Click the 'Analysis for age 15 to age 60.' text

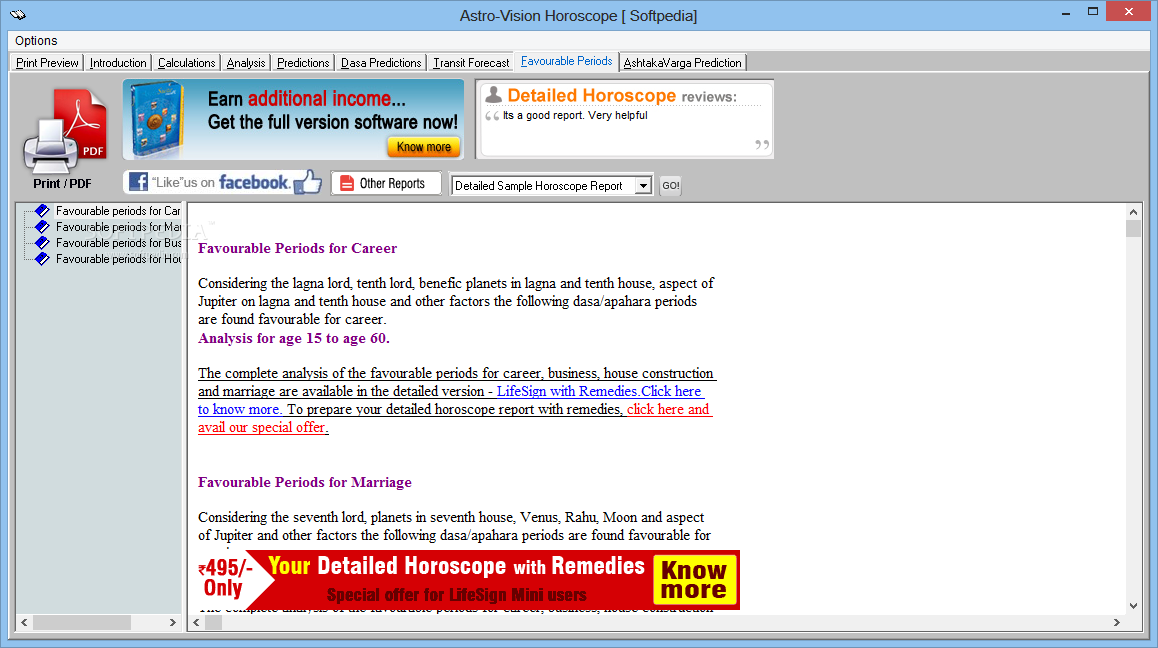pos(294,338)
